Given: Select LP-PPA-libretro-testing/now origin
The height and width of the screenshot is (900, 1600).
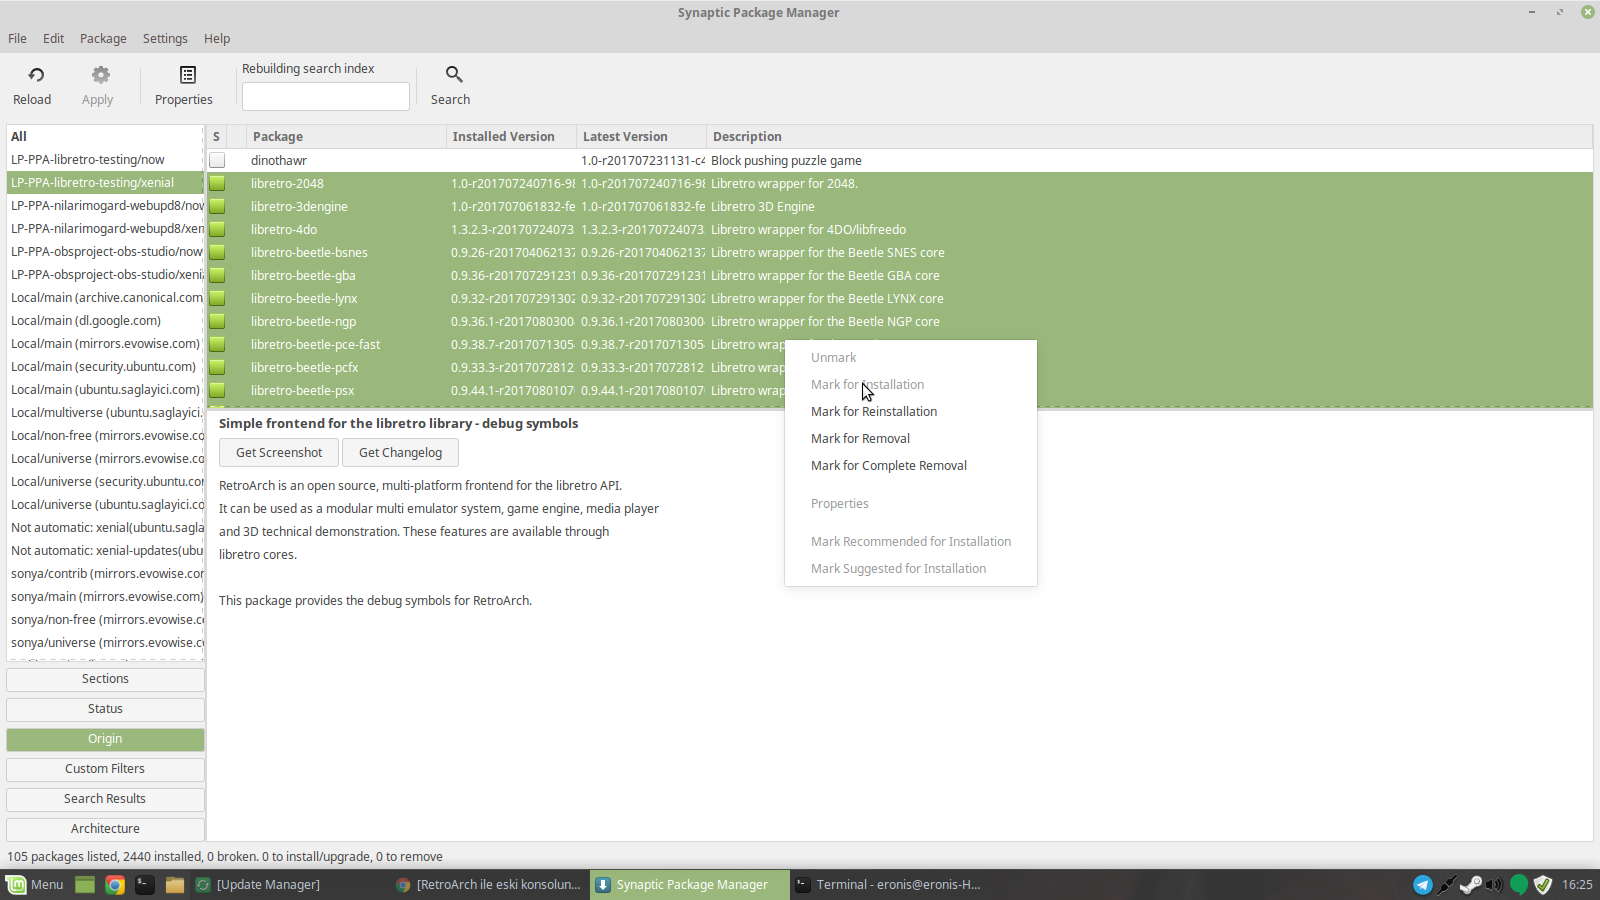Looking at the screenshot, I should 105,159.
